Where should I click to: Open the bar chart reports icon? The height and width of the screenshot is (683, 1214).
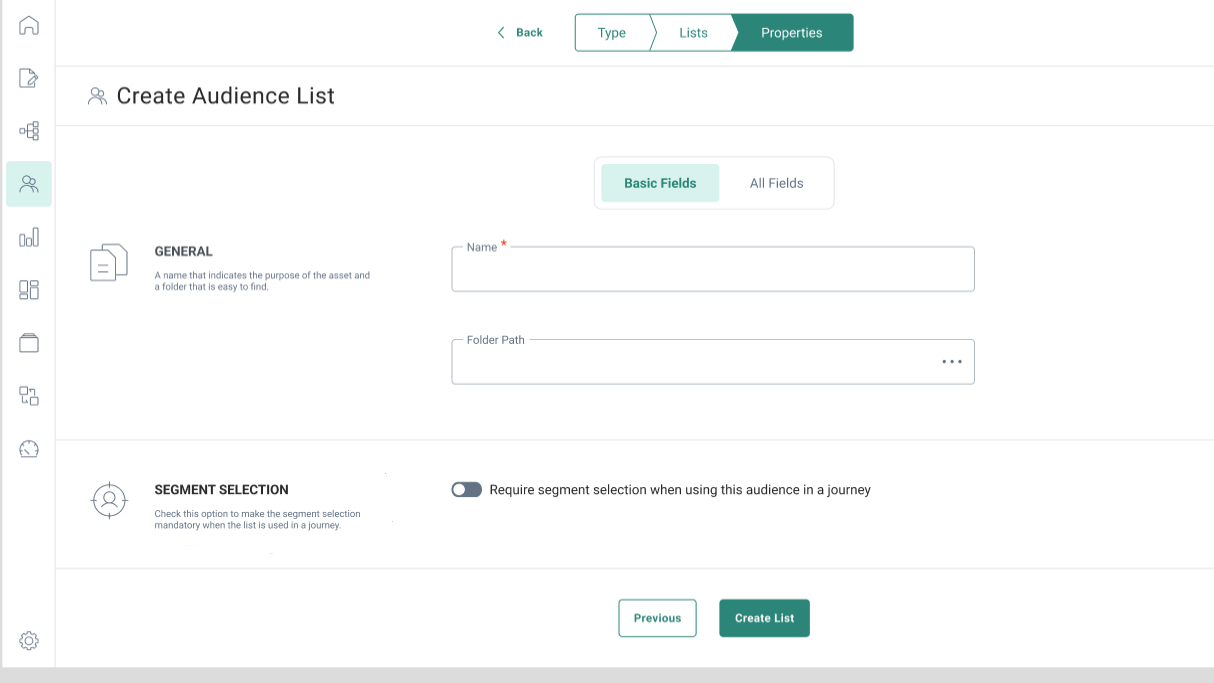click(29, 237)
